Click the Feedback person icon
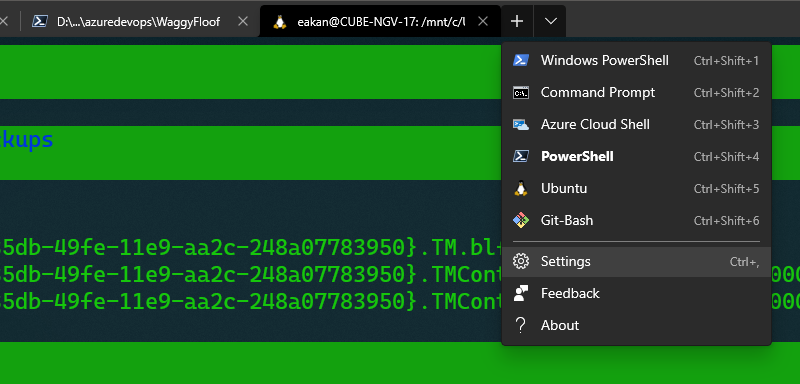Image resolution: width=800 pixels, height=384 pixels. pyautogui.click(x=520, y=294)
